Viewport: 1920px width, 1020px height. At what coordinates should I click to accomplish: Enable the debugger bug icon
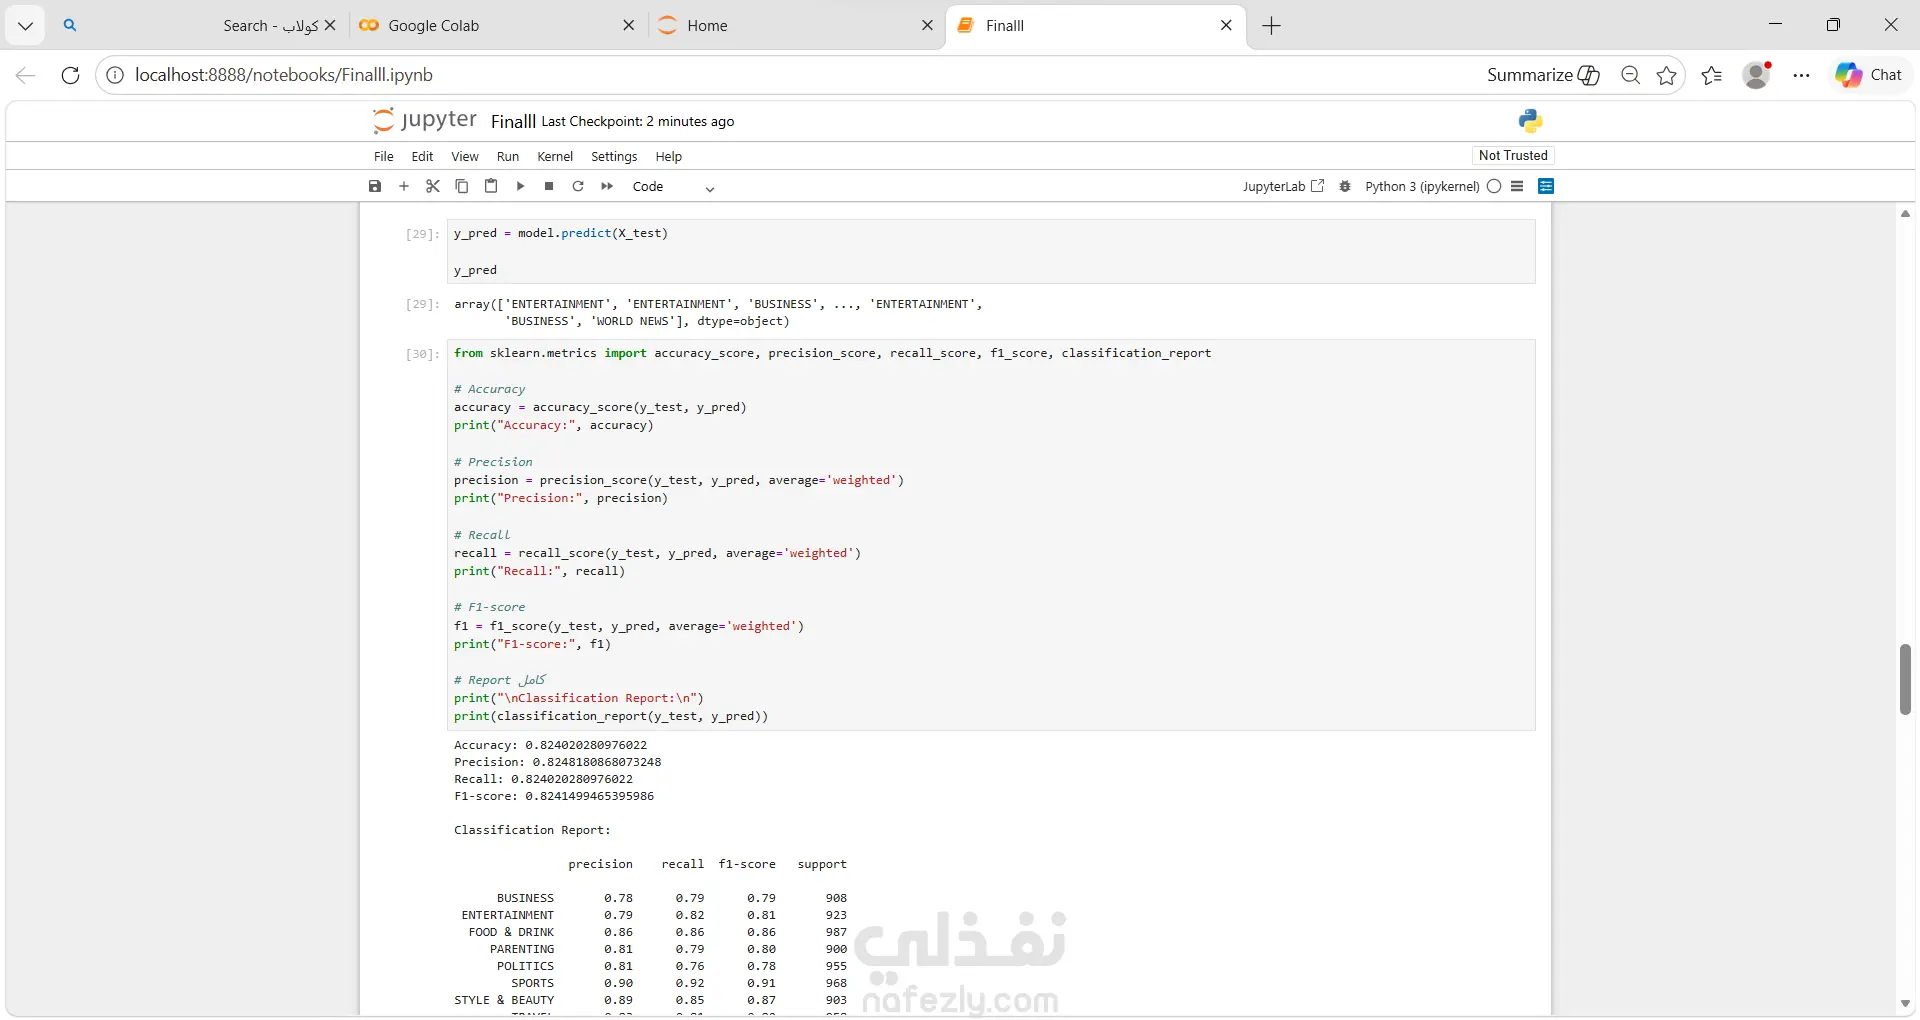[1345, 186]
